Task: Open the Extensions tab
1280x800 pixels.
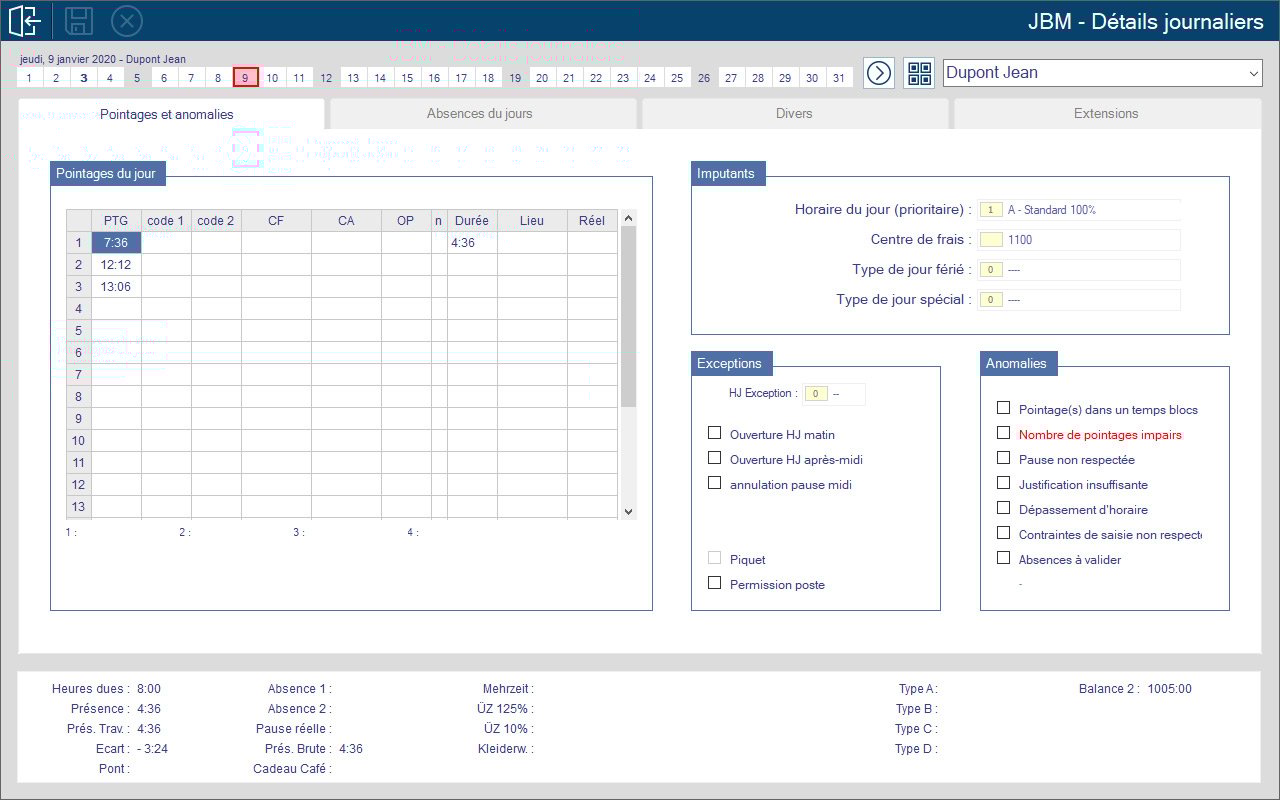Action: click(x=1106, y=114)
